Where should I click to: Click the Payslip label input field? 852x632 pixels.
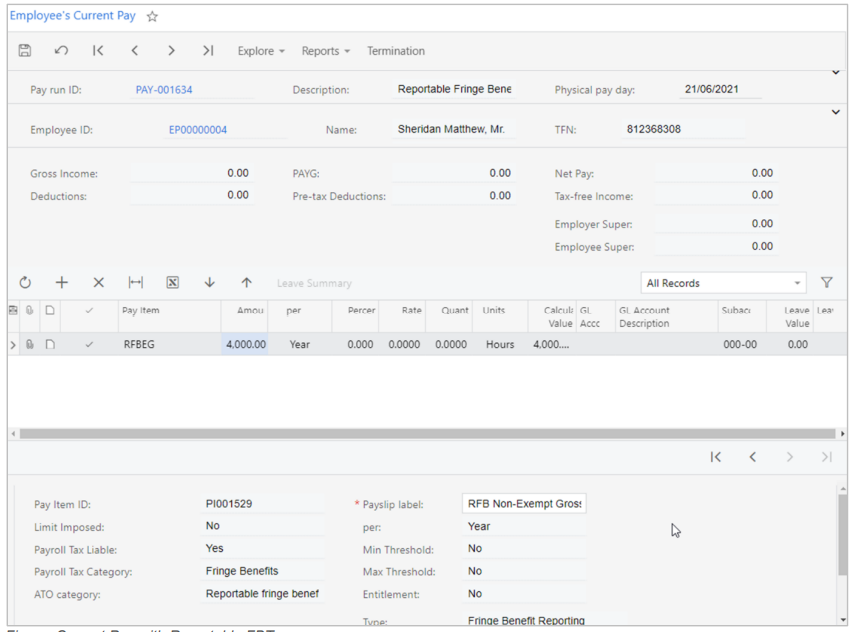(524, 504)
